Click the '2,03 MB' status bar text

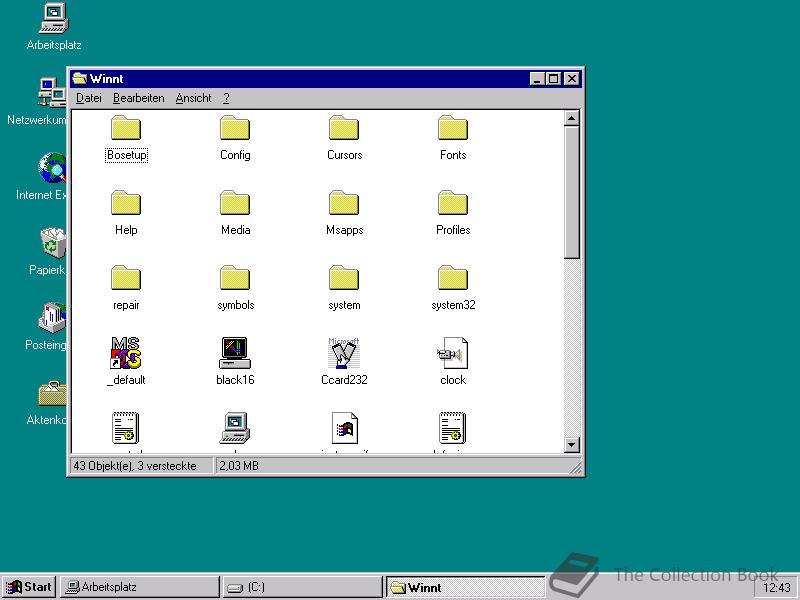[x=239, y=466]
